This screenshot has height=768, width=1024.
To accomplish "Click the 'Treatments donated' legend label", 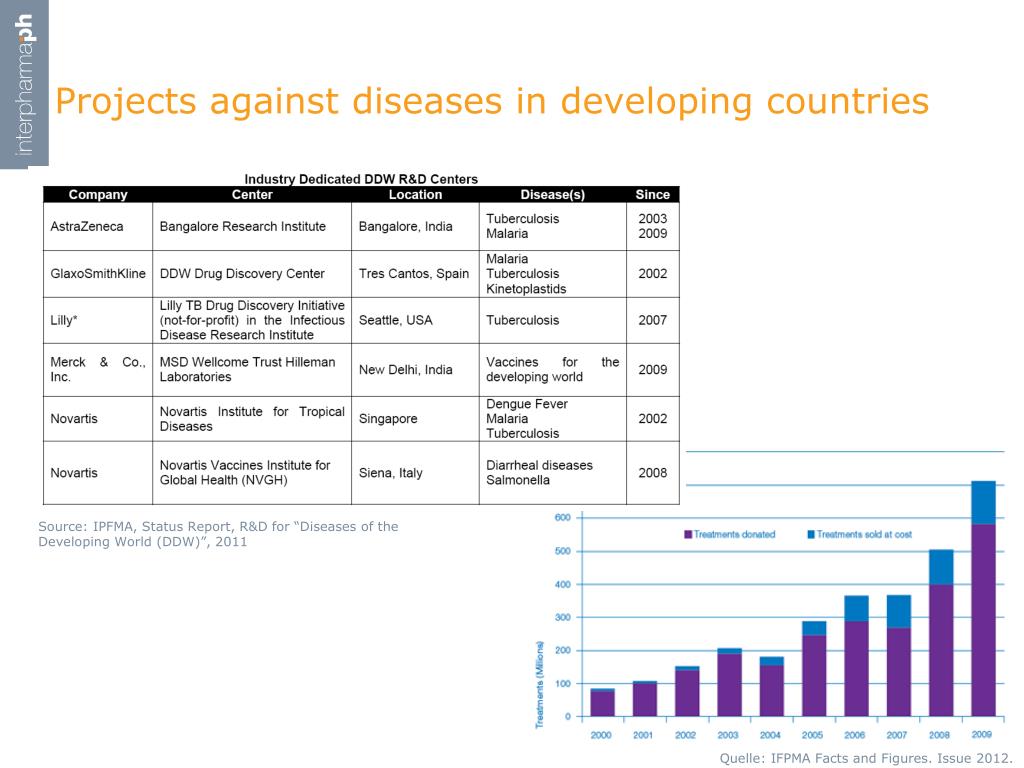I will click(734, 534).
